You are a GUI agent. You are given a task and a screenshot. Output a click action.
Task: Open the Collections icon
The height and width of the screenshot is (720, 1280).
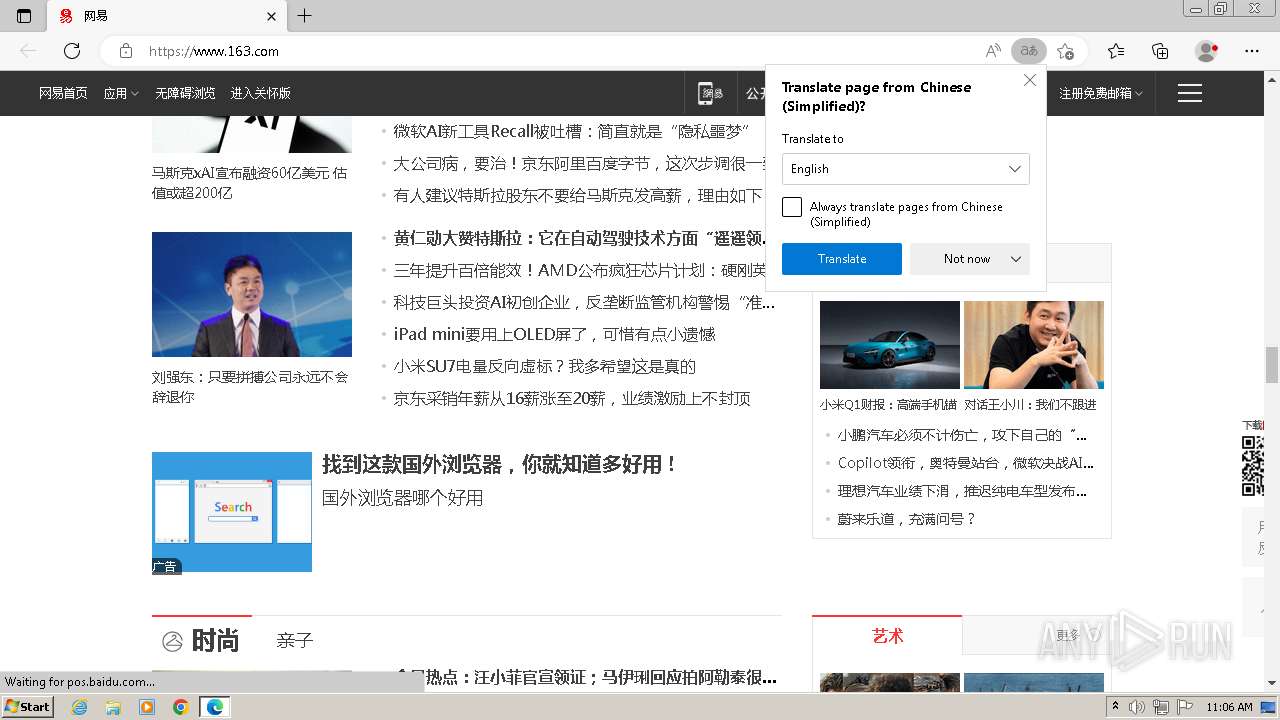click(1160, 51)
